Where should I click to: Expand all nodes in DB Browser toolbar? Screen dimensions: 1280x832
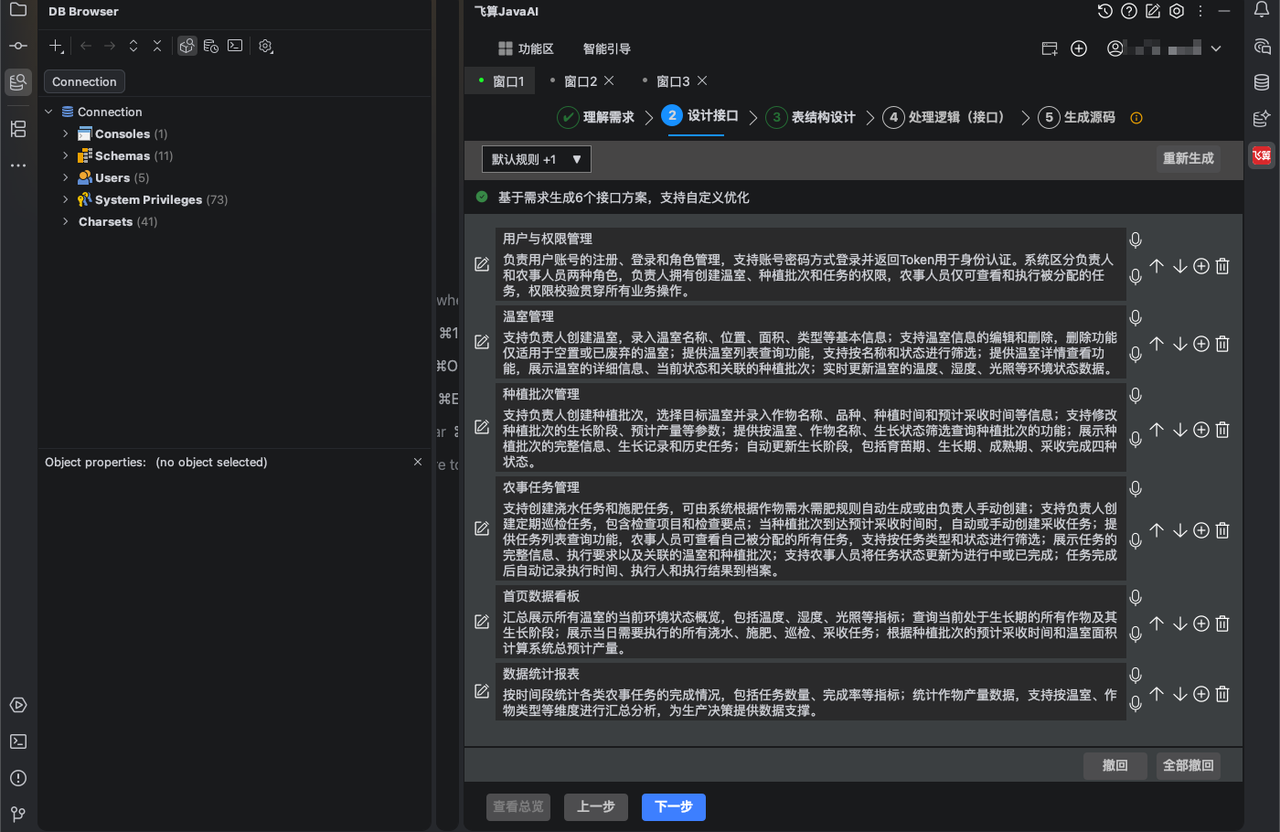coord(134,46)
